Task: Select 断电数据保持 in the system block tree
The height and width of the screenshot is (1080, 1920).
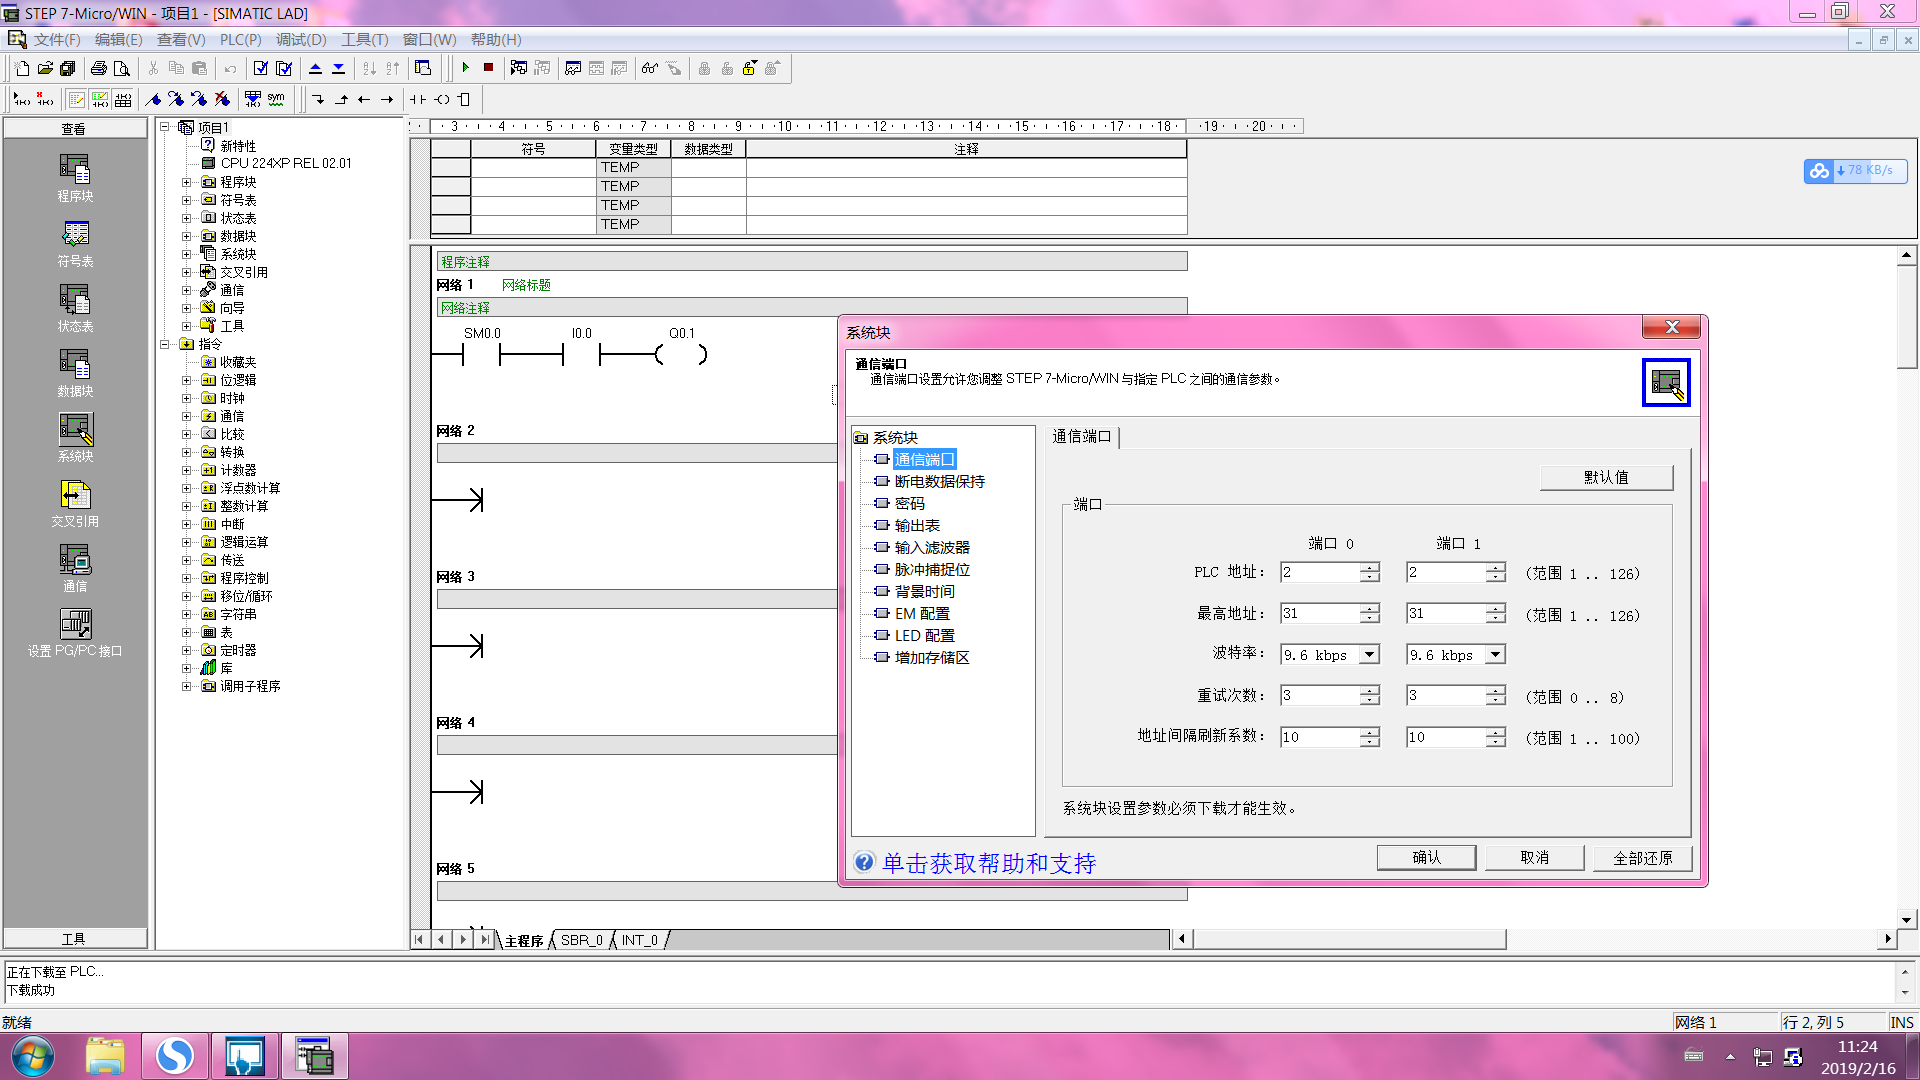Action: coord(939,482)
